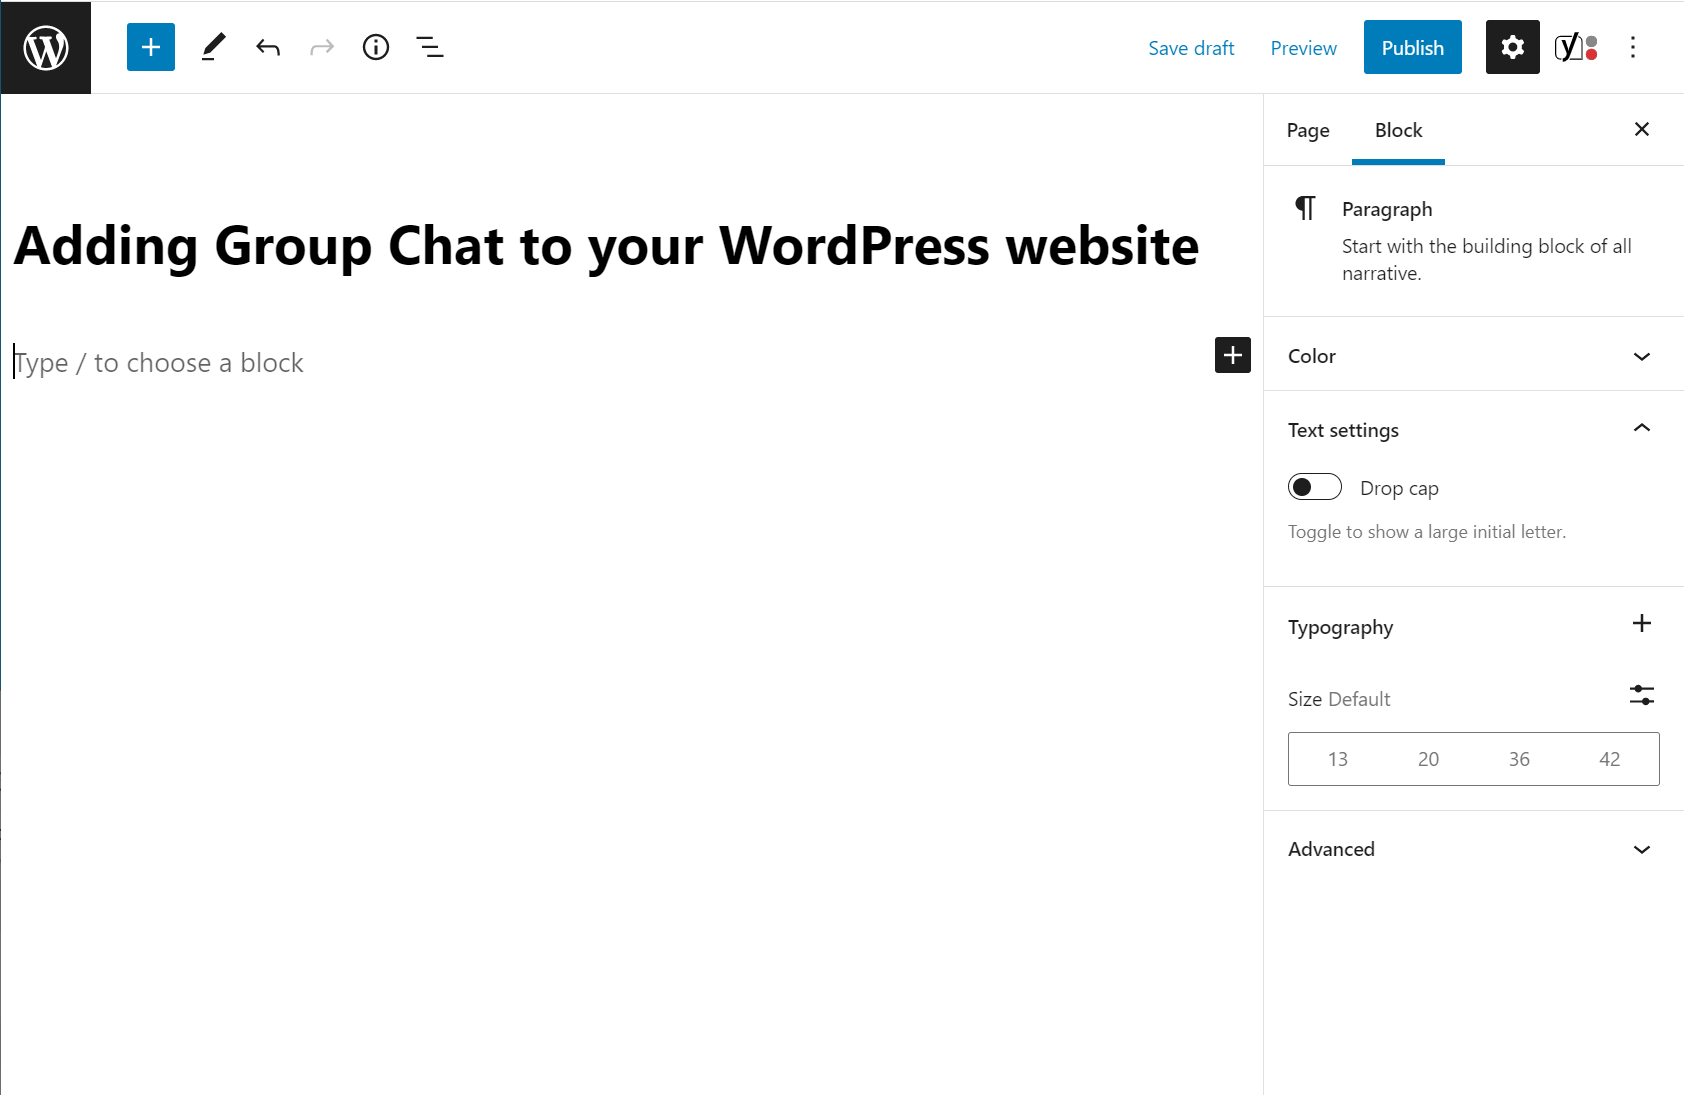This screenshot has height=1095, width=1684.
Task: Click 'Toggle to show a large initial letter' text
Action: [x=1427, y=532]
